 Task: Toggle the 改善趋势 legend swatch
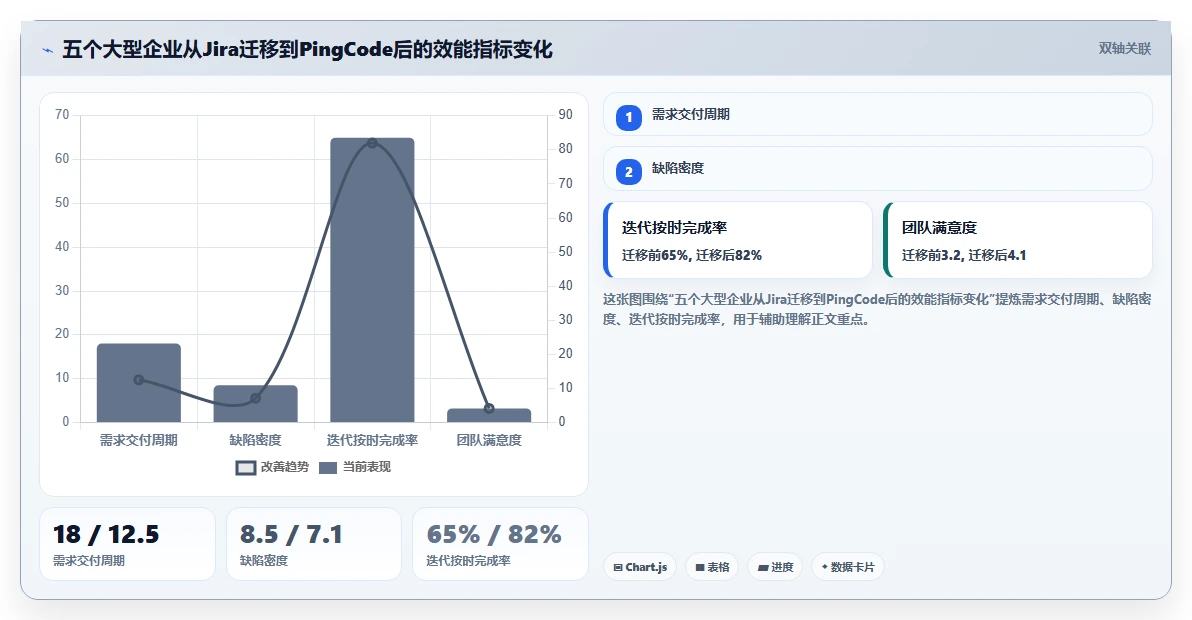246,467
